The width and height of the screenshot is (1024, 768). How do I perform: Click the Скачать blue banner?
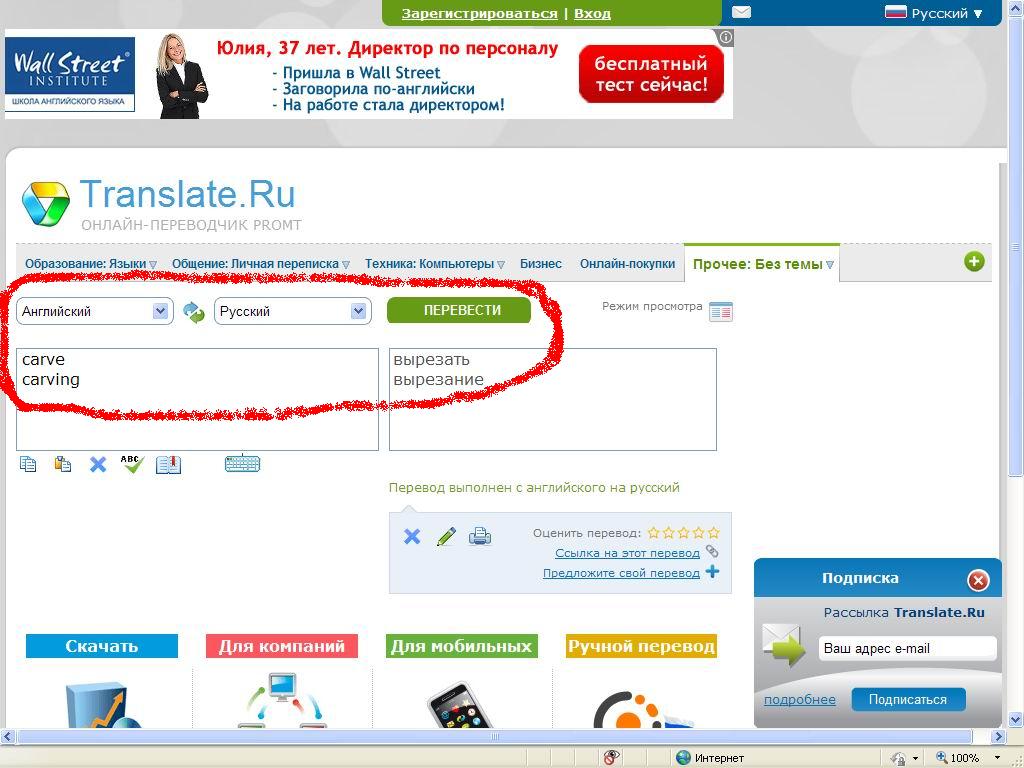(x=102, y=646)
